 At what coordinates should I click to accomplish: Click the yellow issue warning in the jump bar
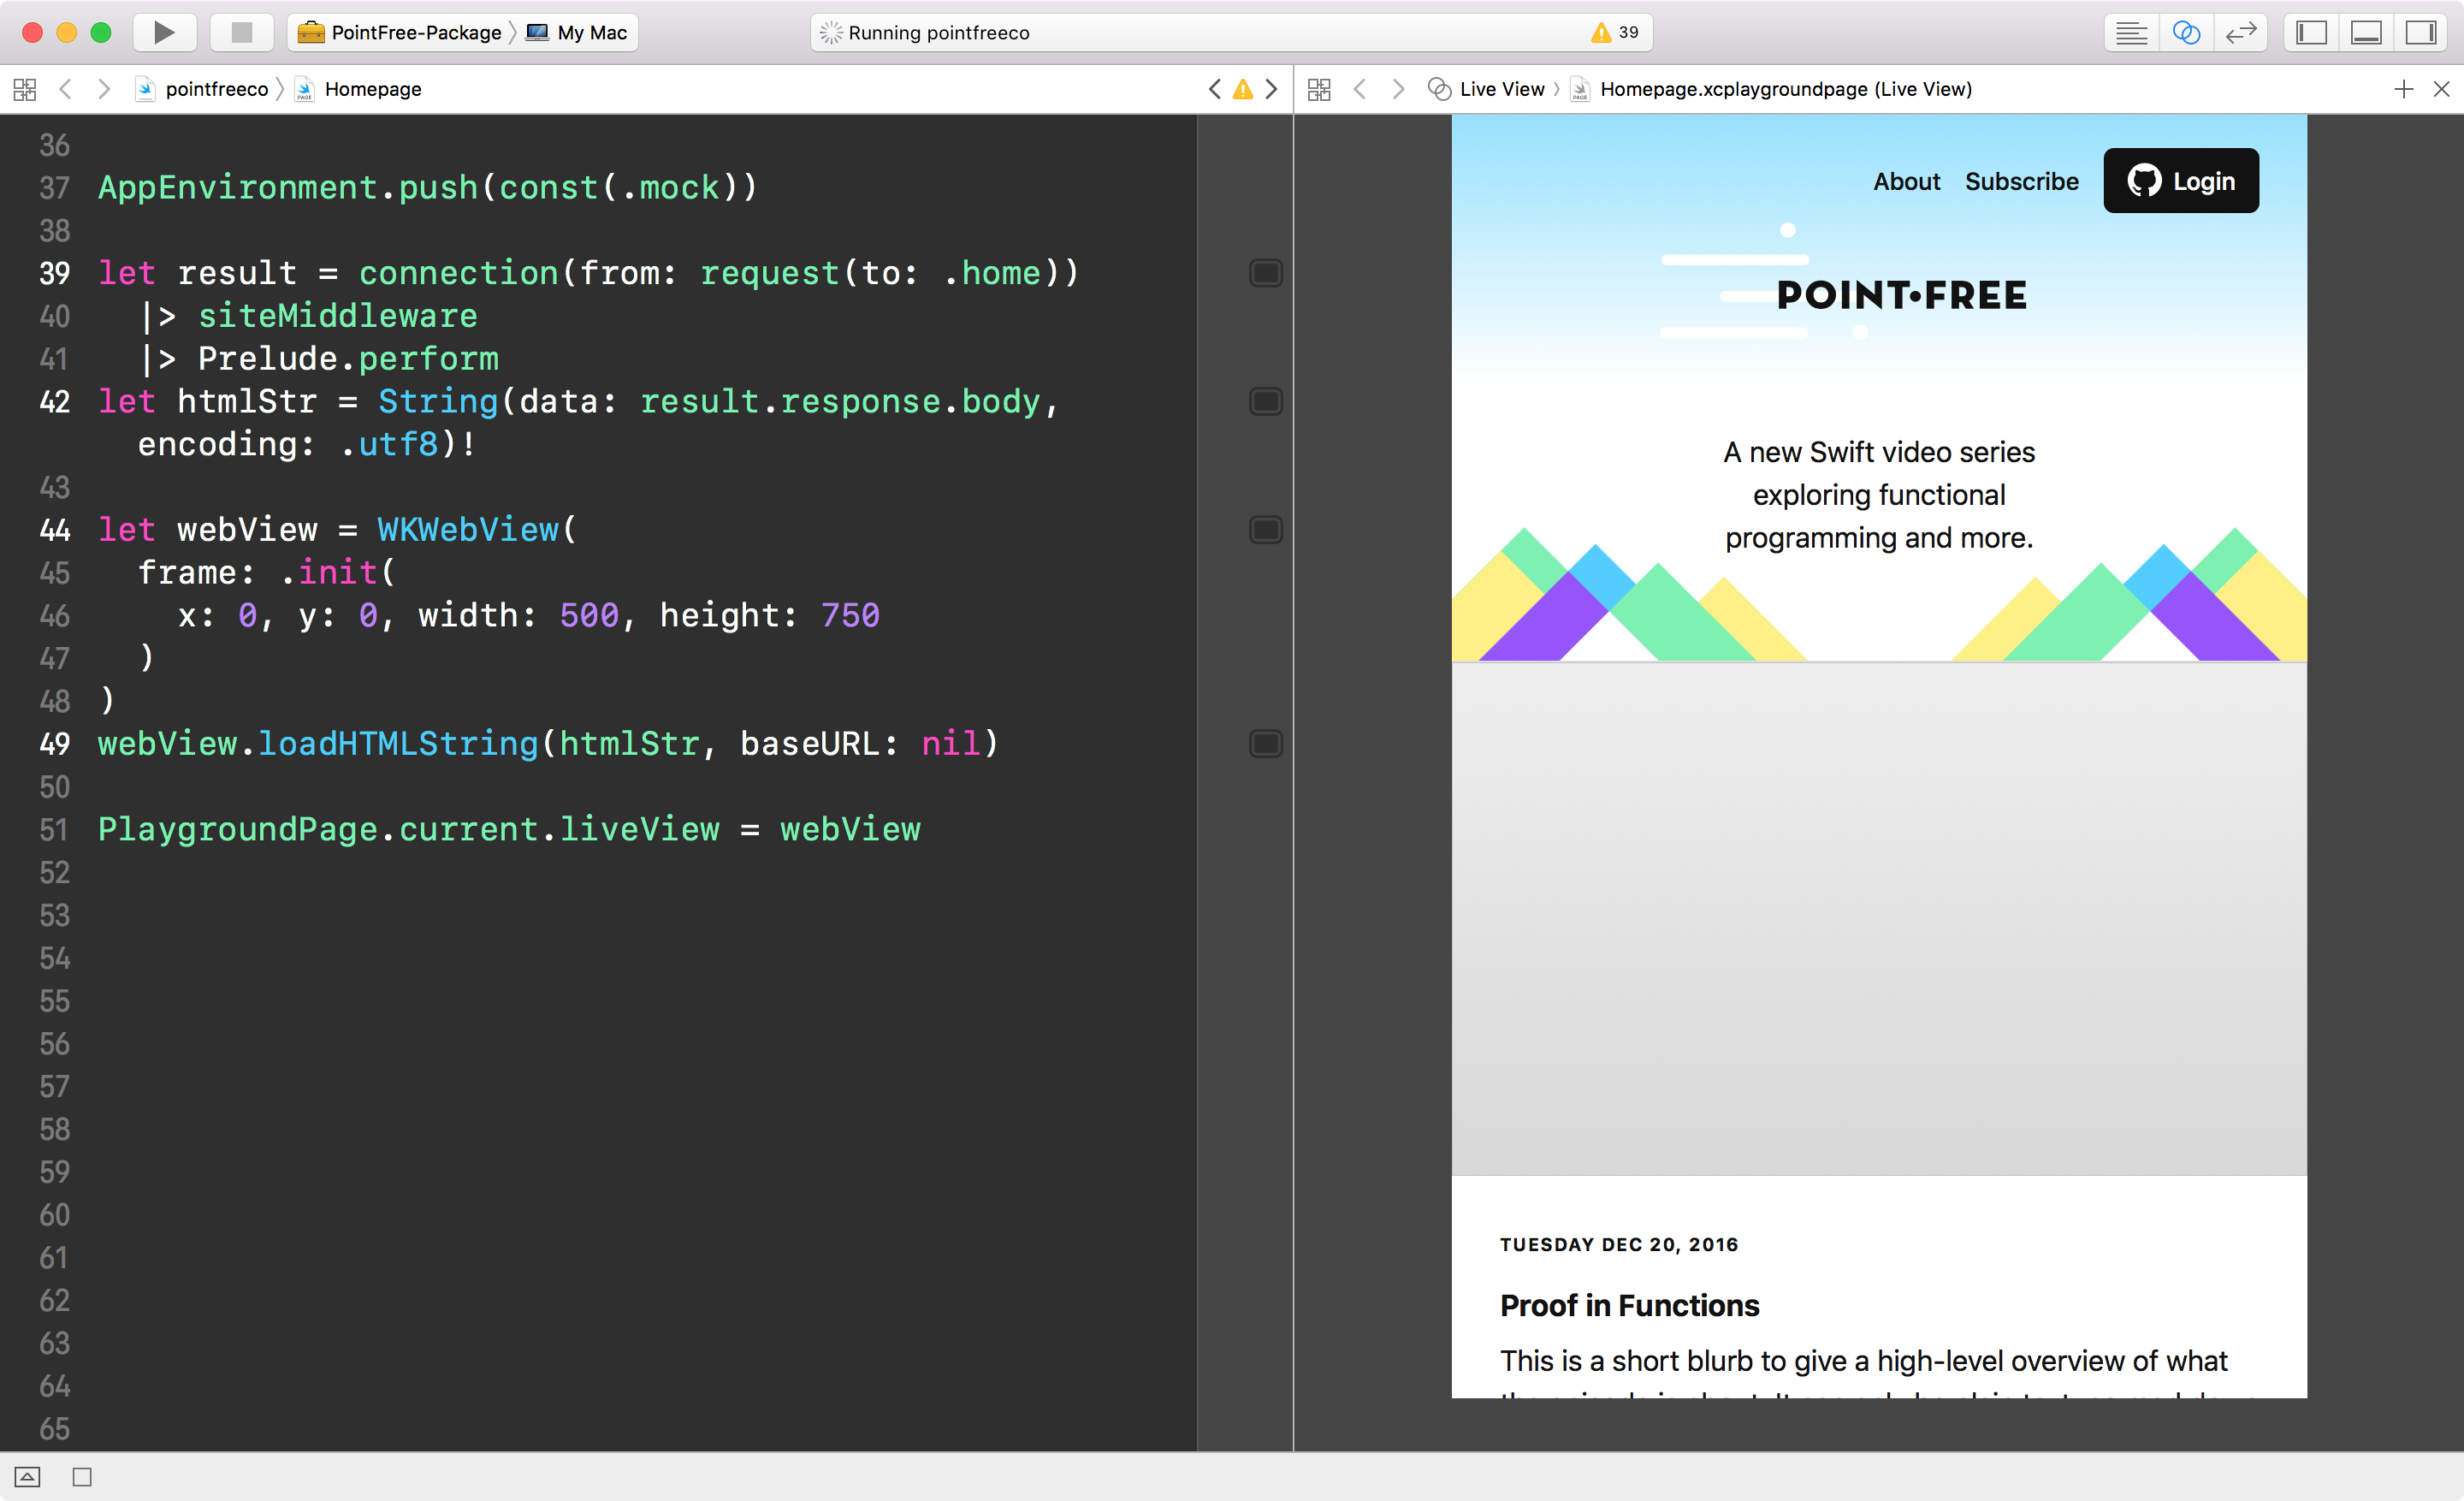(x=1243, y=89)
